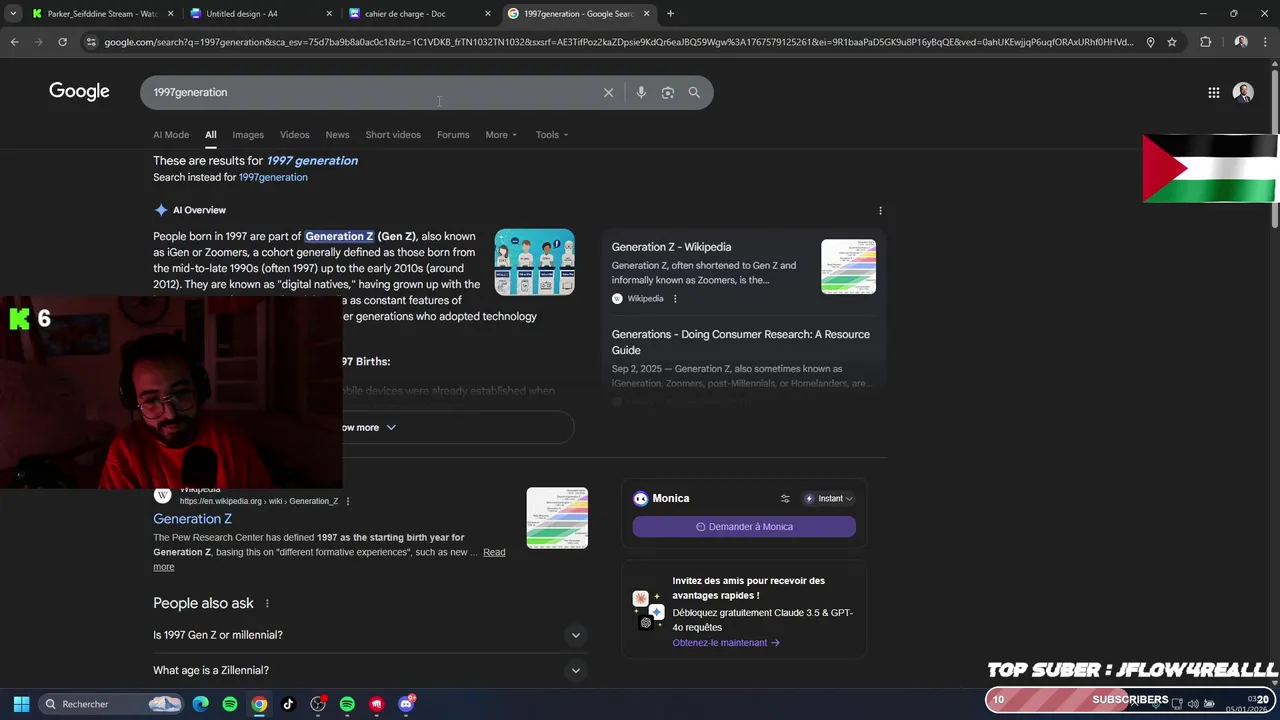Follow "Obtenez-le maintenant" link
This screenshot has height=720, width=1280.
[725, 643]
